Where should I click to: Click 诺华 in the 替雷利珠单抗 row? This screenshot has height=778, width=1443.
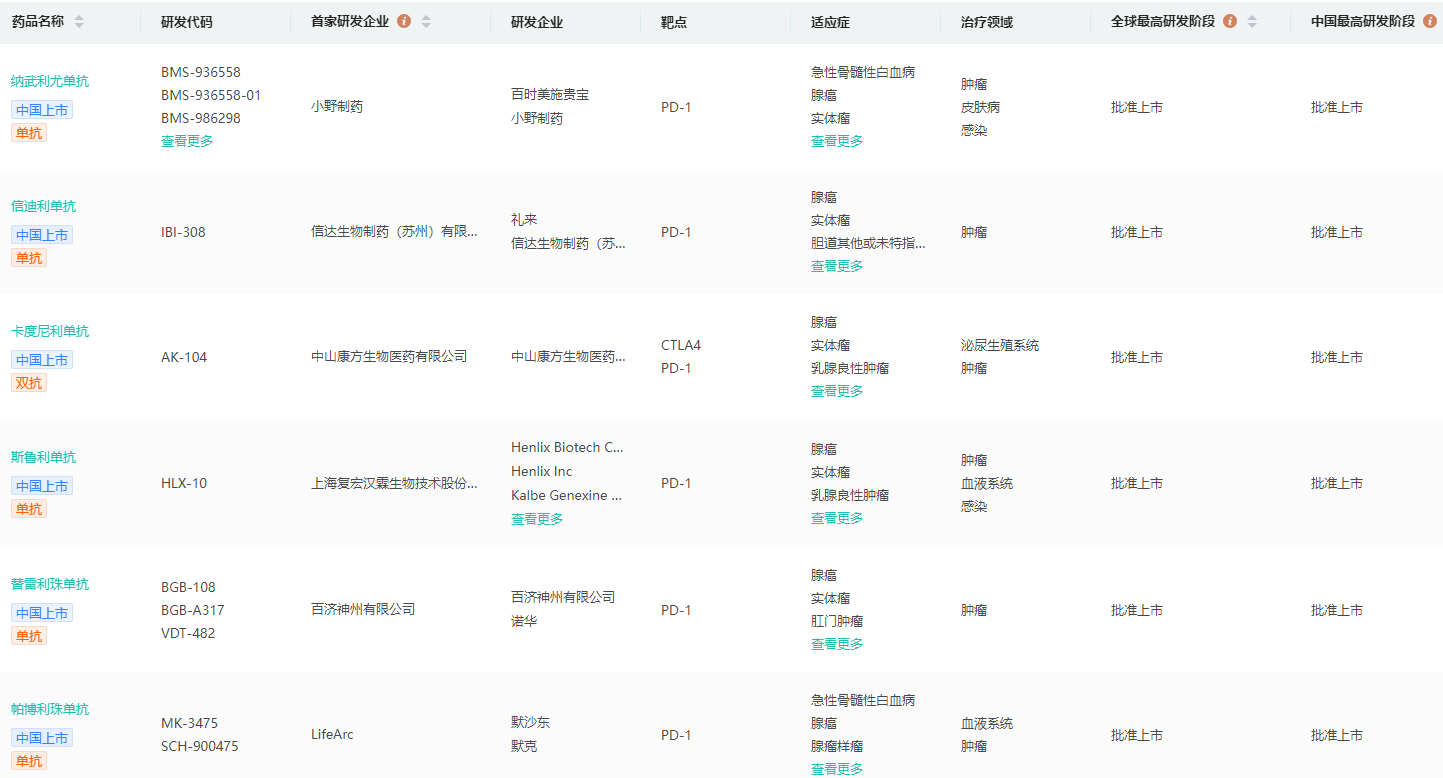pos(524,621)
